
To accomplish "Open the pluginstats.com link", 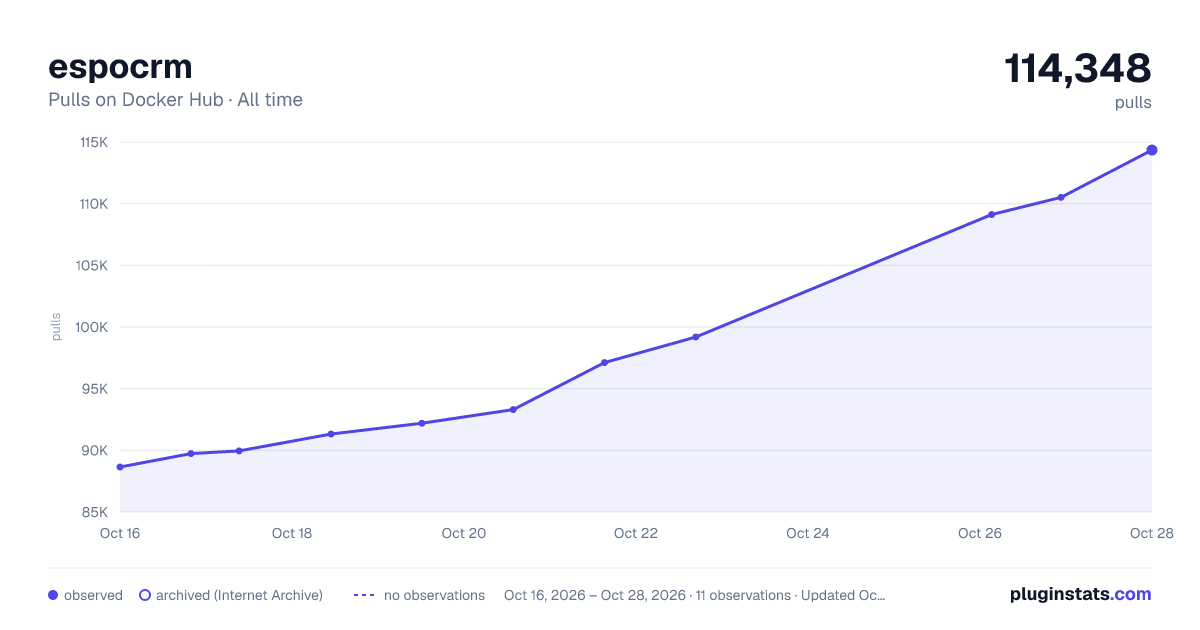I will click(1081, 594).
